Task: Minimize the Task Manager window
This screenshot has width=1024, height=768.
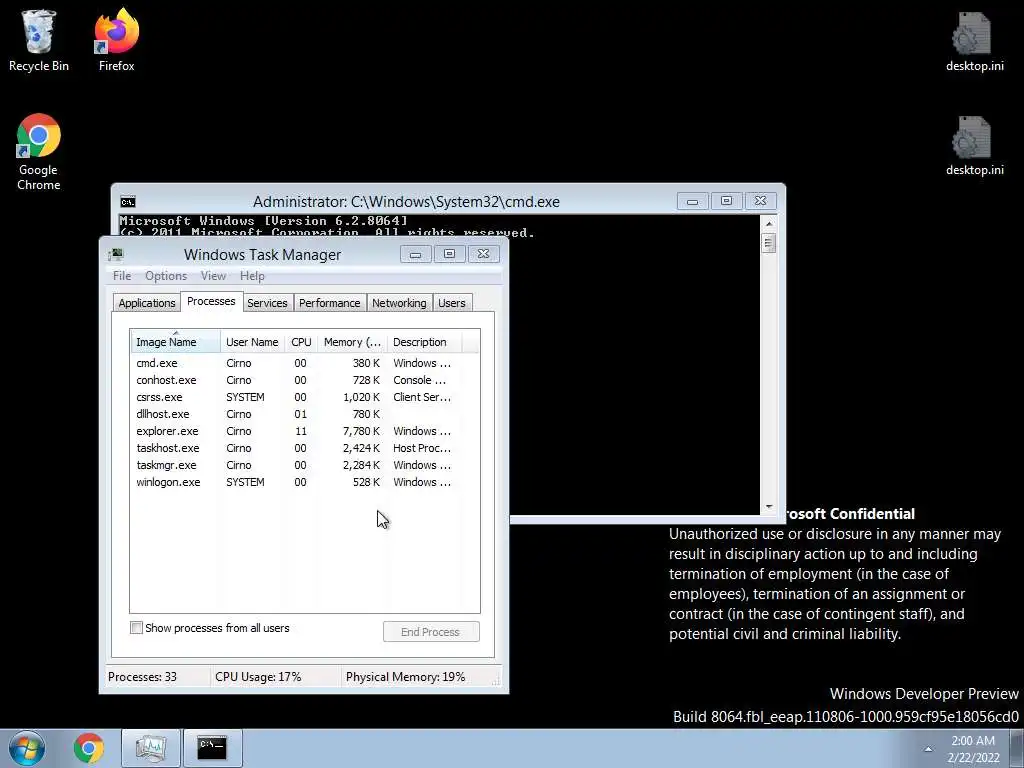Action: 415,254
